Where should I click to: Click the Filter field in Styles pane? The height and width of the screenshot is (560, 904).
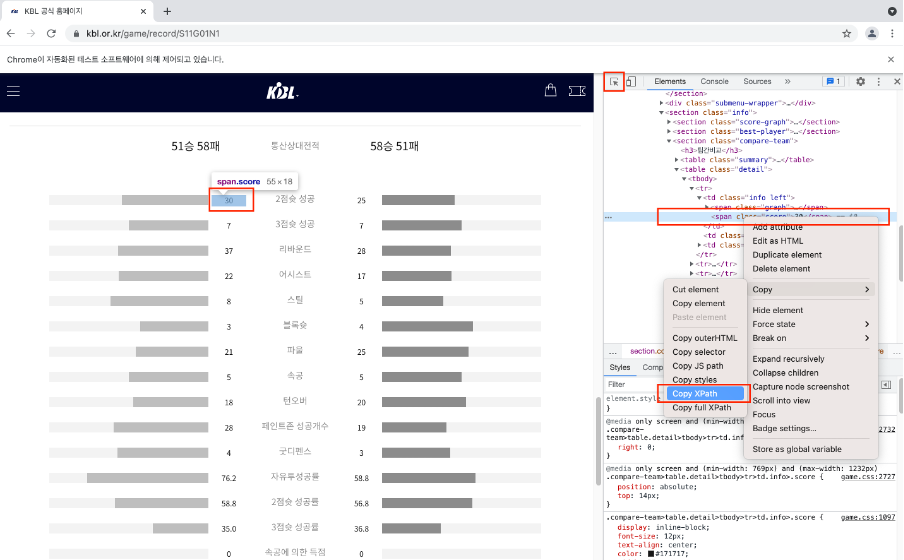(631, 384)
